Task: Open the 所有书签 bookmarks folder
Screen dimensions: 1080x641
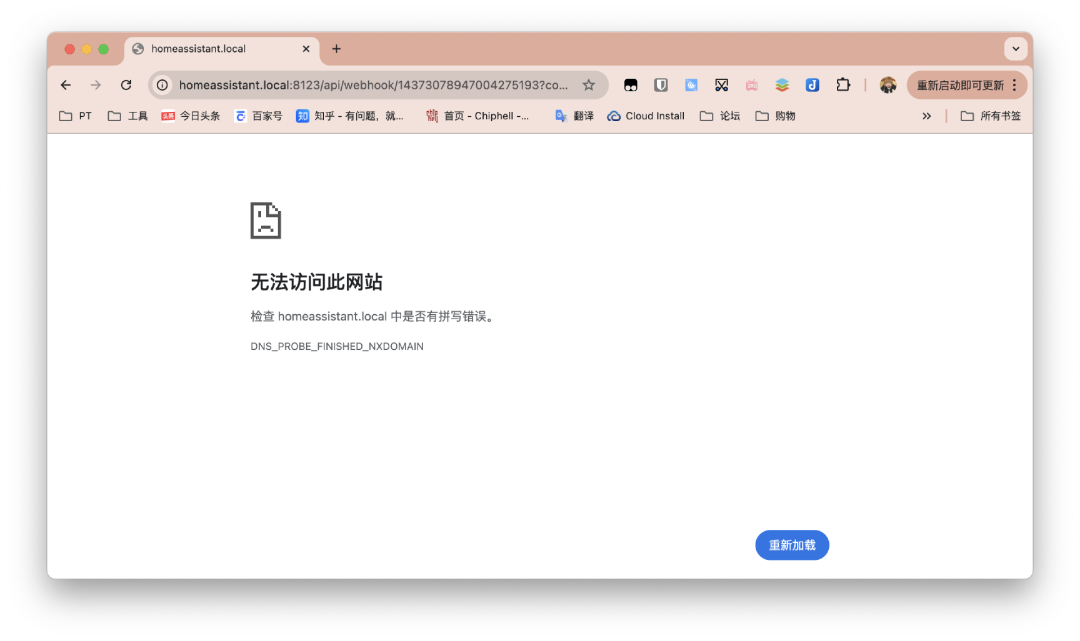Action: [x=991, y=116]
